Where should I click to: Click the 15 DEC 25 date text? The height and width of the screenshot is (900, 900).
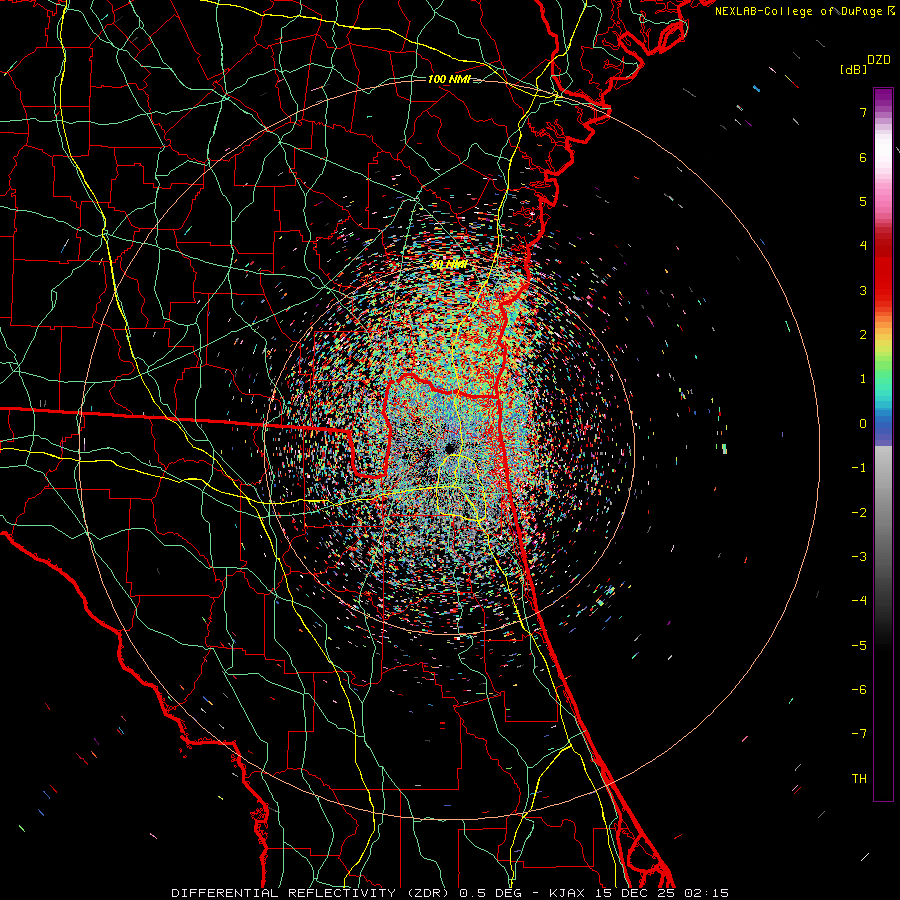(637, 893)
